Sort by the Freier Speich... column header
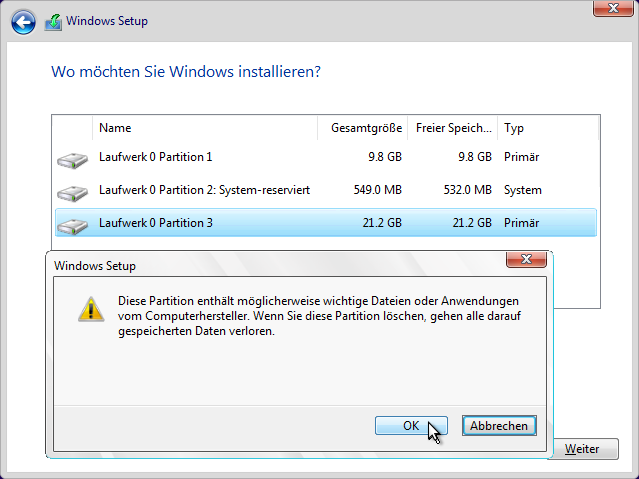 coord(452,128)
